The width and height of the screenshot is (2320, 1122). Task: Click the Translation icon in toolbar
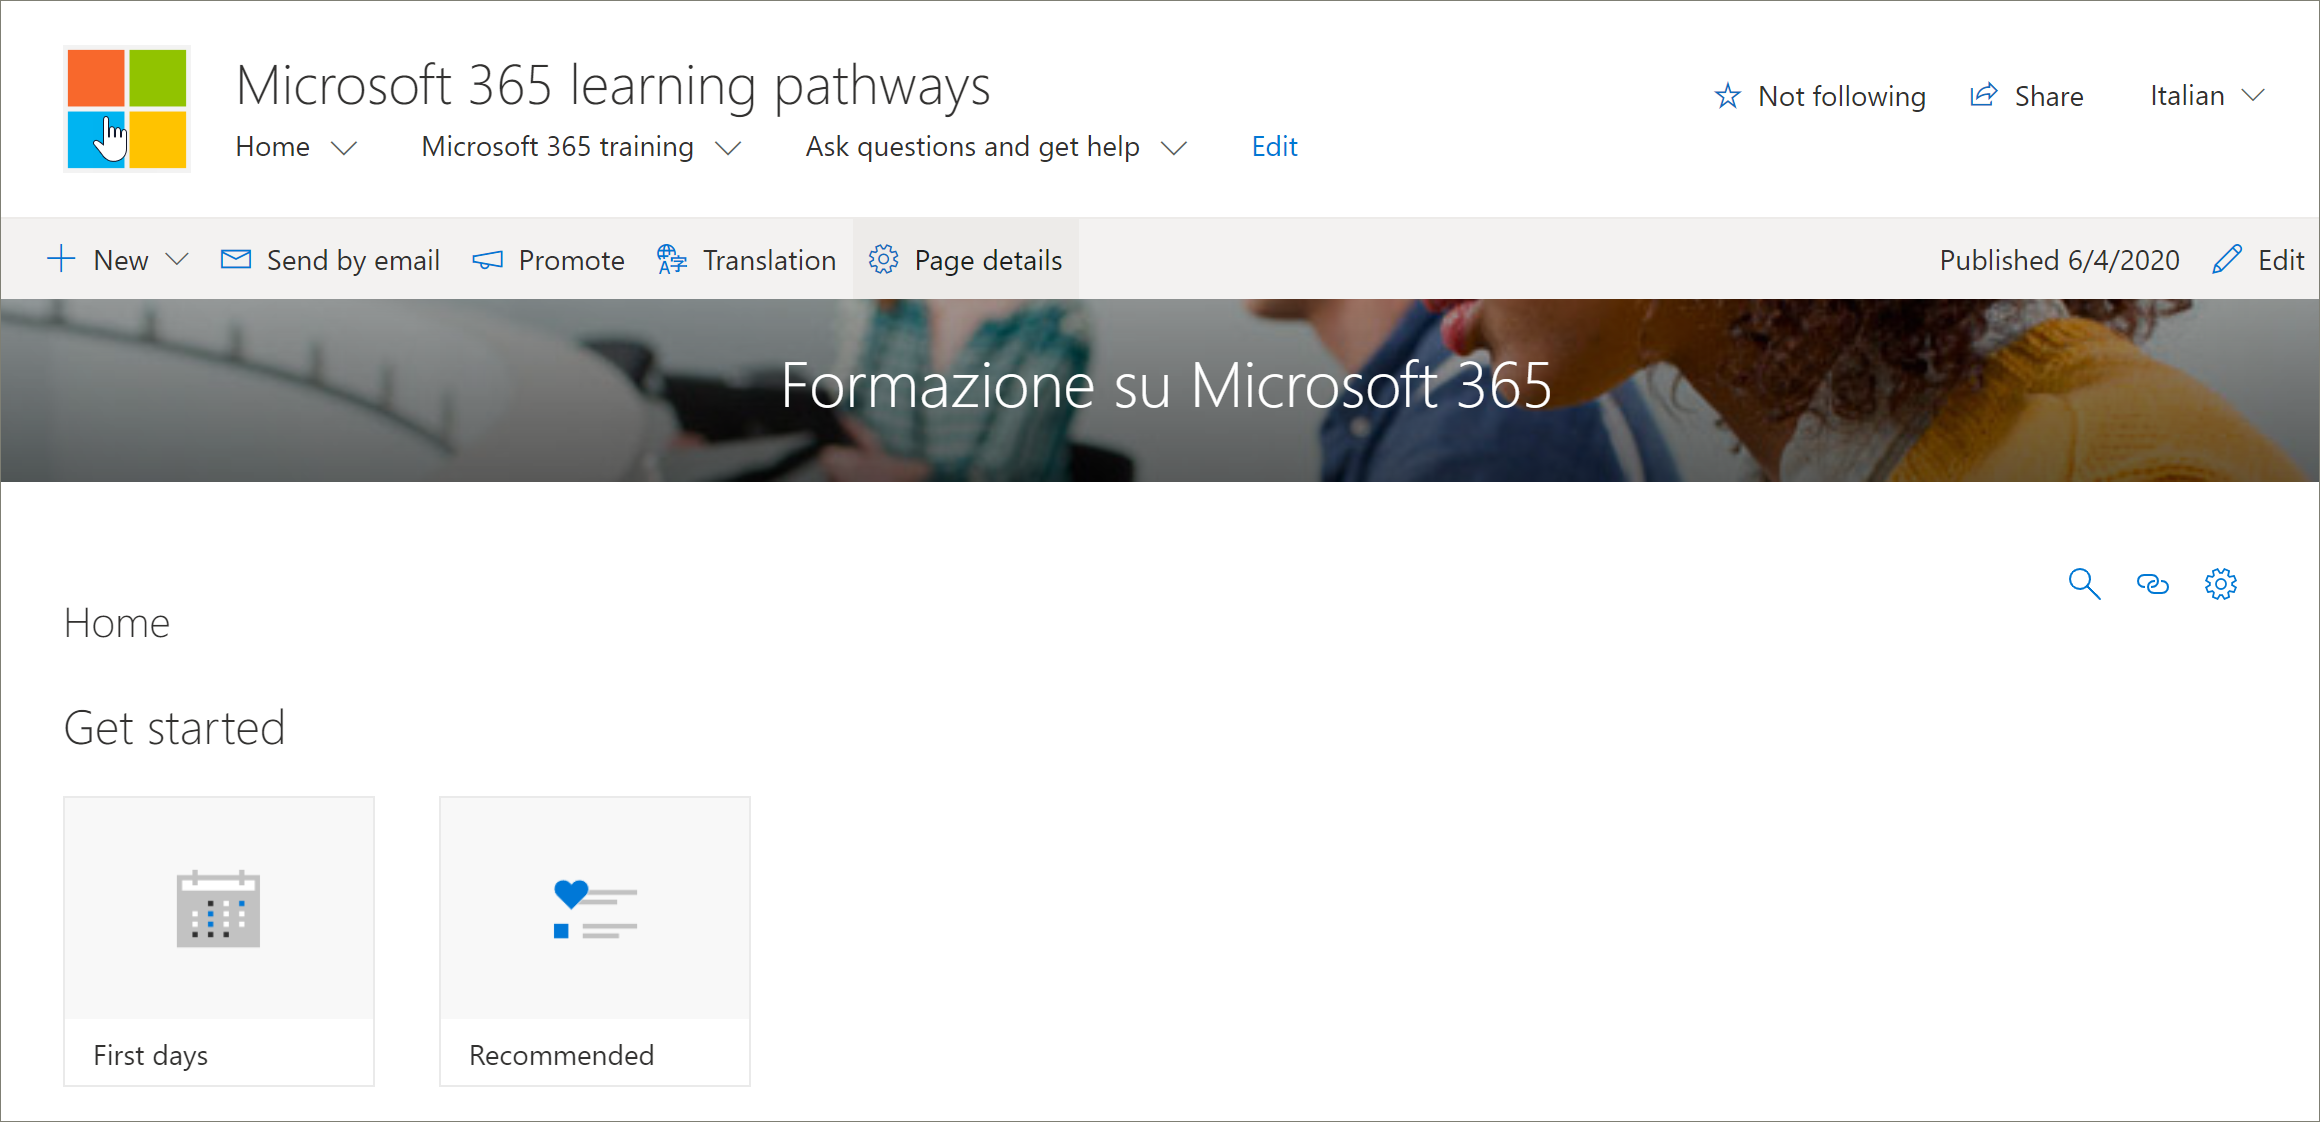point(675,261)
